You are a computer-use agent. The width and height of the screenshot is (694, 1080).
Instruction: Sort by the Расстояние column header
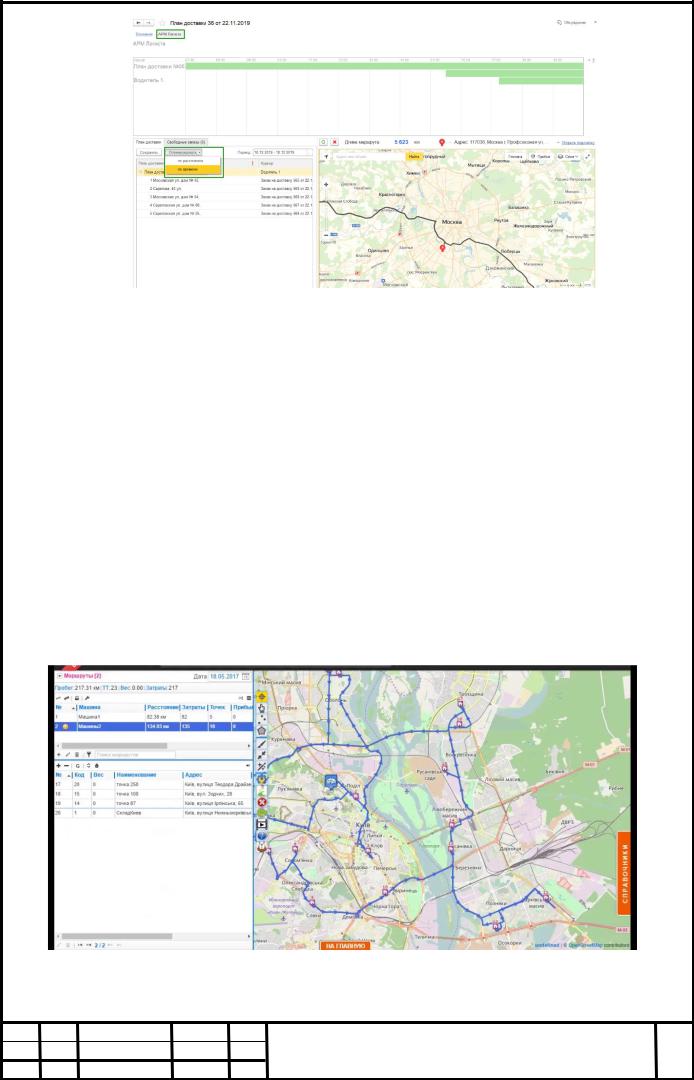pyautogui.click(x=162, y=707)
